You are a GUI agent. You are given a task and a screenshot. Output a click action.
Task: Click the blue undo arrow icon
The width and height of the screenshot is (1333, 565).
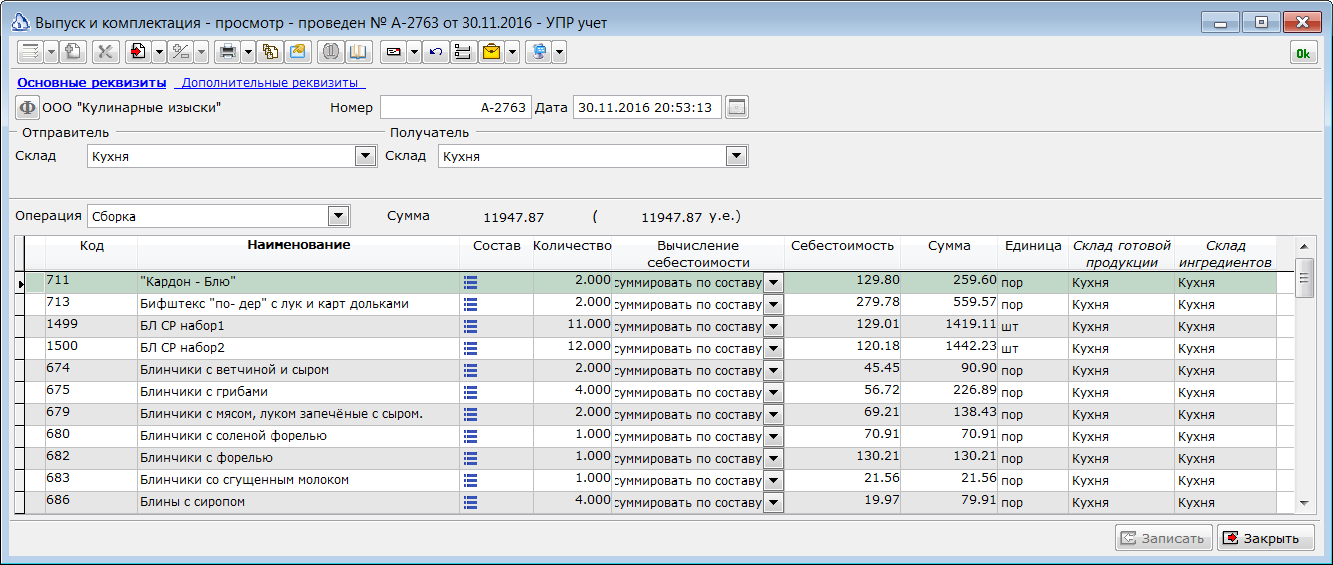pos(435,52)
